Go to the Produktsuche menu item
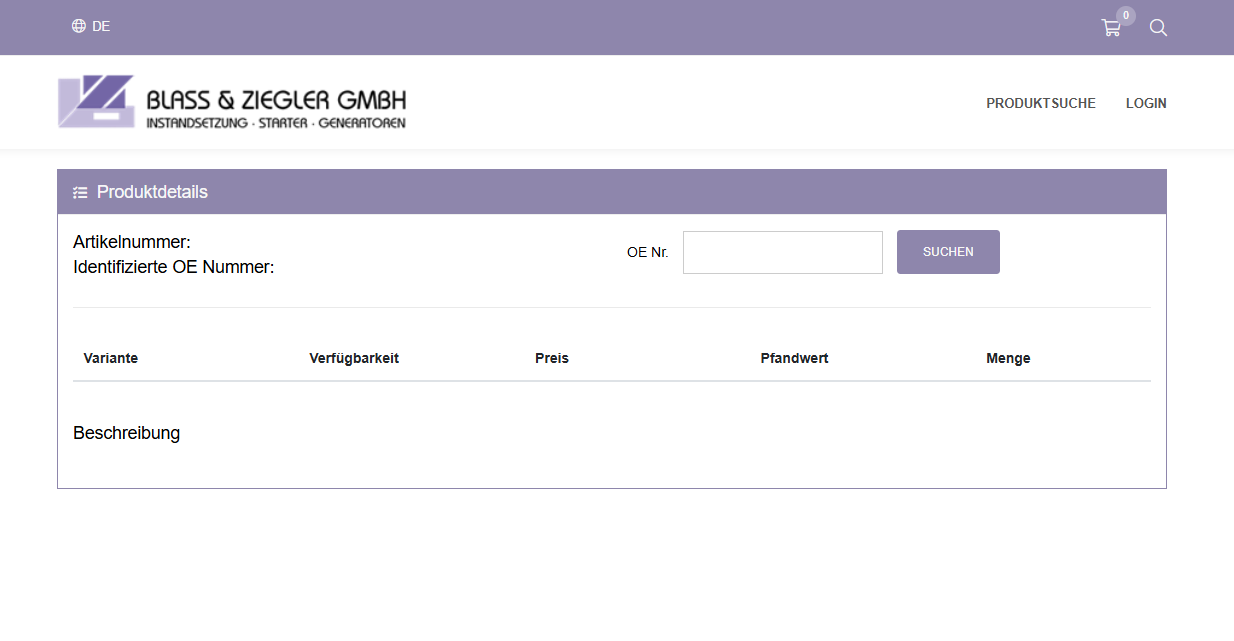This screenshot has width=1234, height=641. tap(1040, 103)
